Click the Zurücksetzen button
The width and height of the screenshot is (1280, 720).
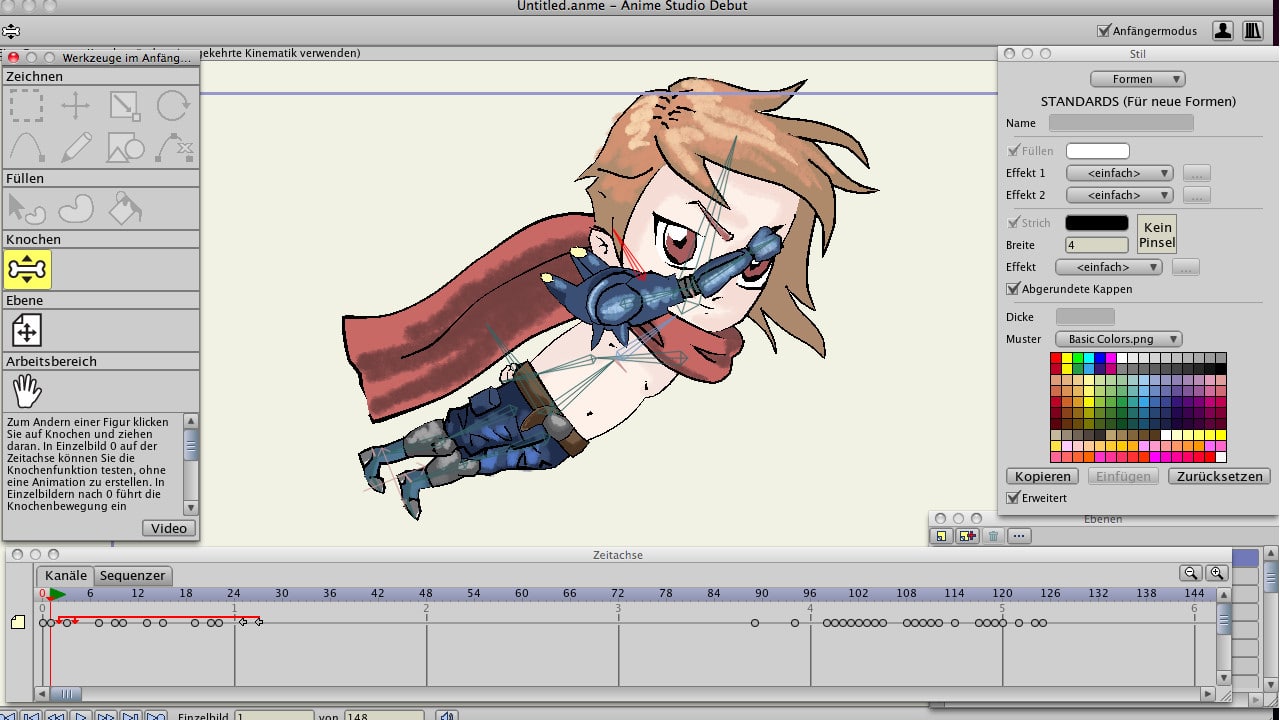pyautogui.click(x=1219, y=476)
